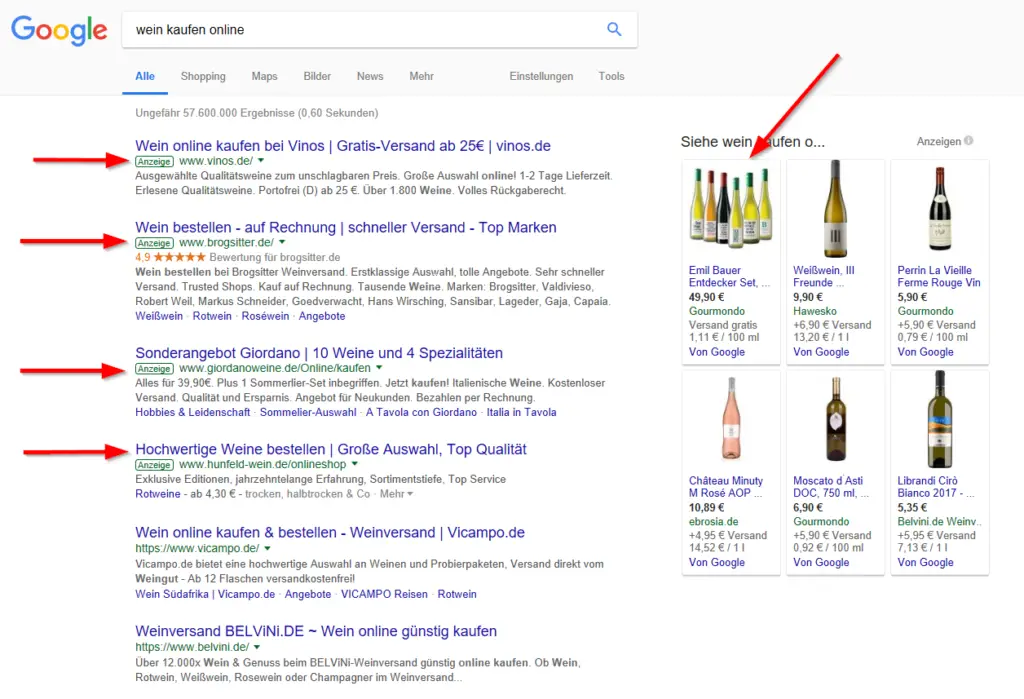1024x699 pixels.
Task: Open Wein bestellen - auf Rechnung result
Action: click(x=346, y=227)
